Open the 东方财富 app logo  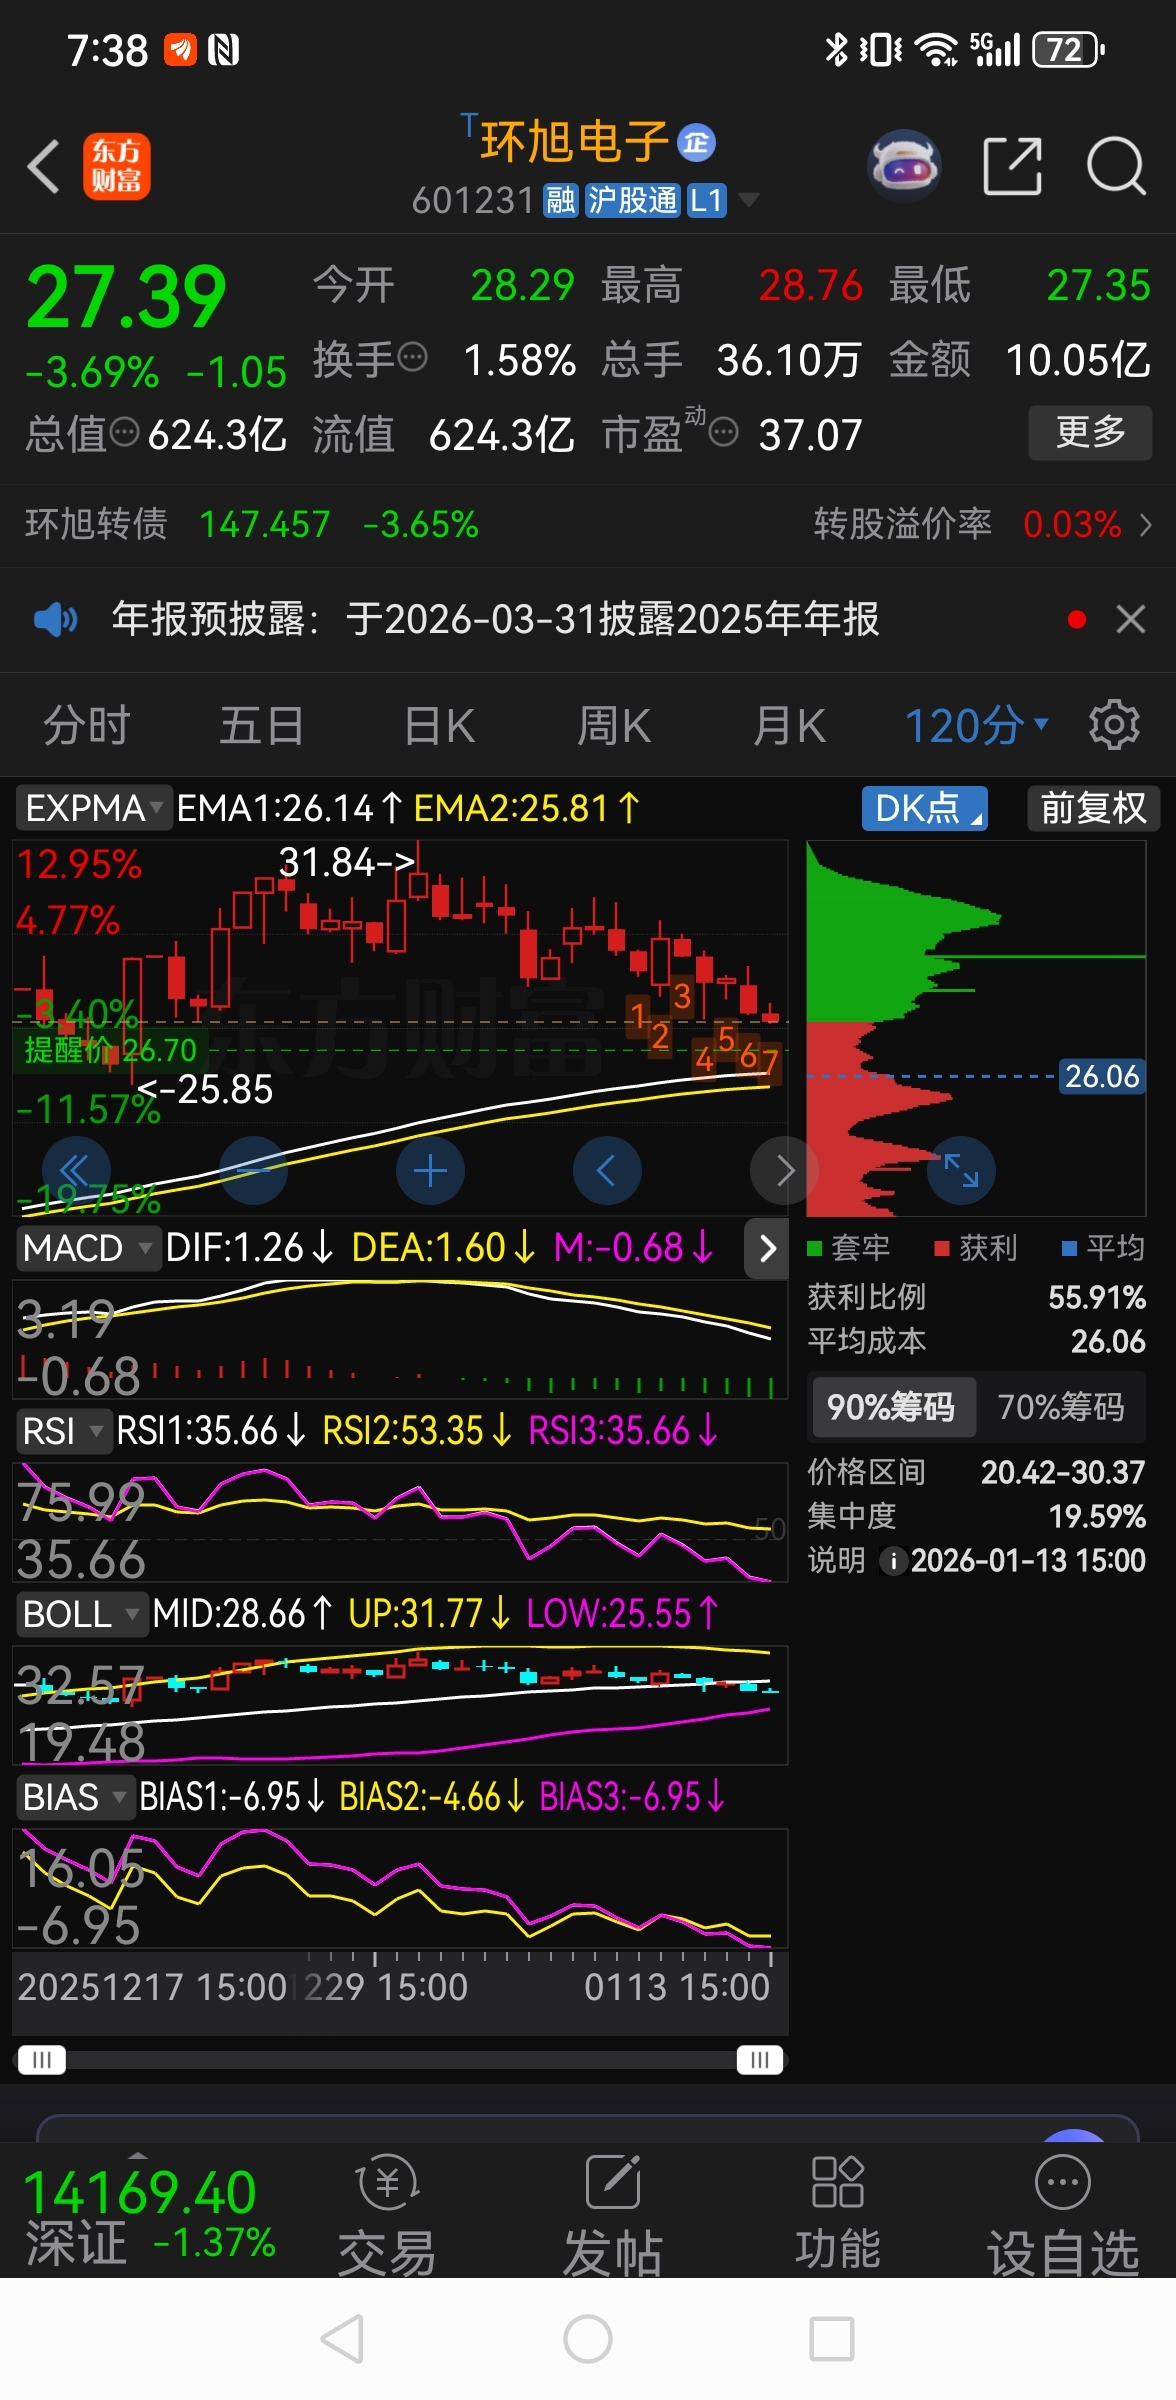(117, 166)
